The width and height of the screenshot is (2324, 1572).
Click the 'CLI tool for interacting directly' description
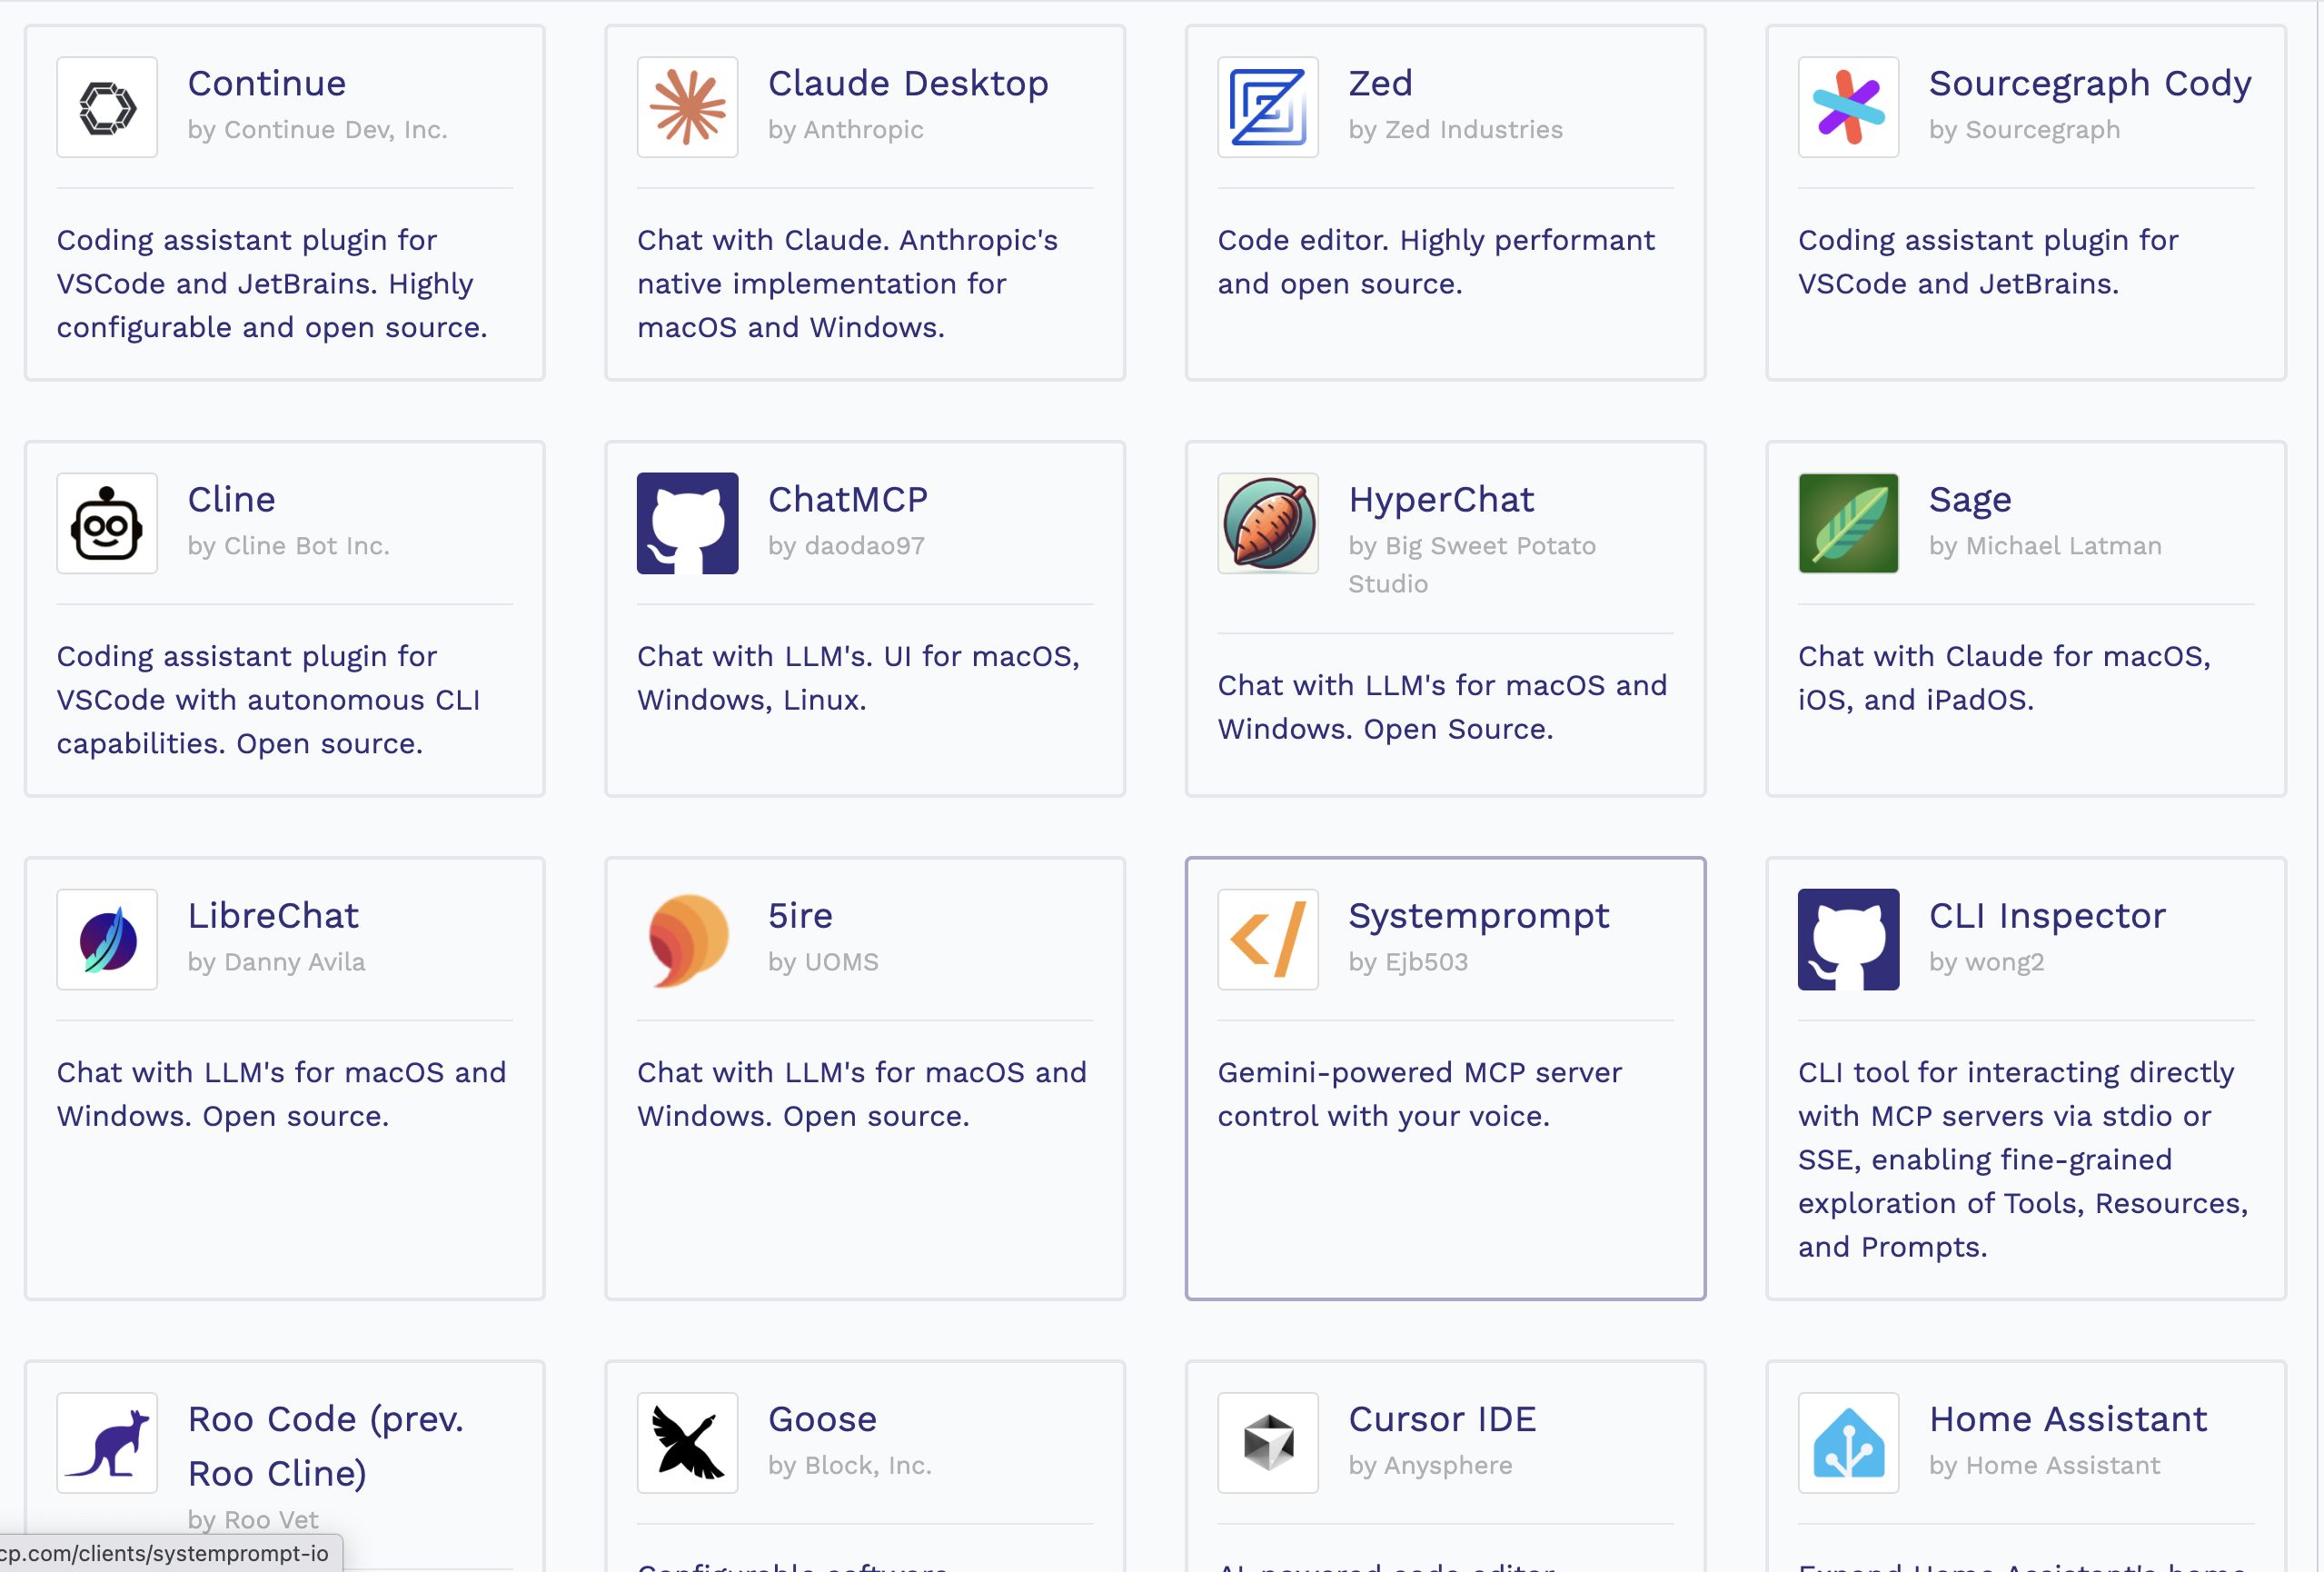(2023, 1159)
